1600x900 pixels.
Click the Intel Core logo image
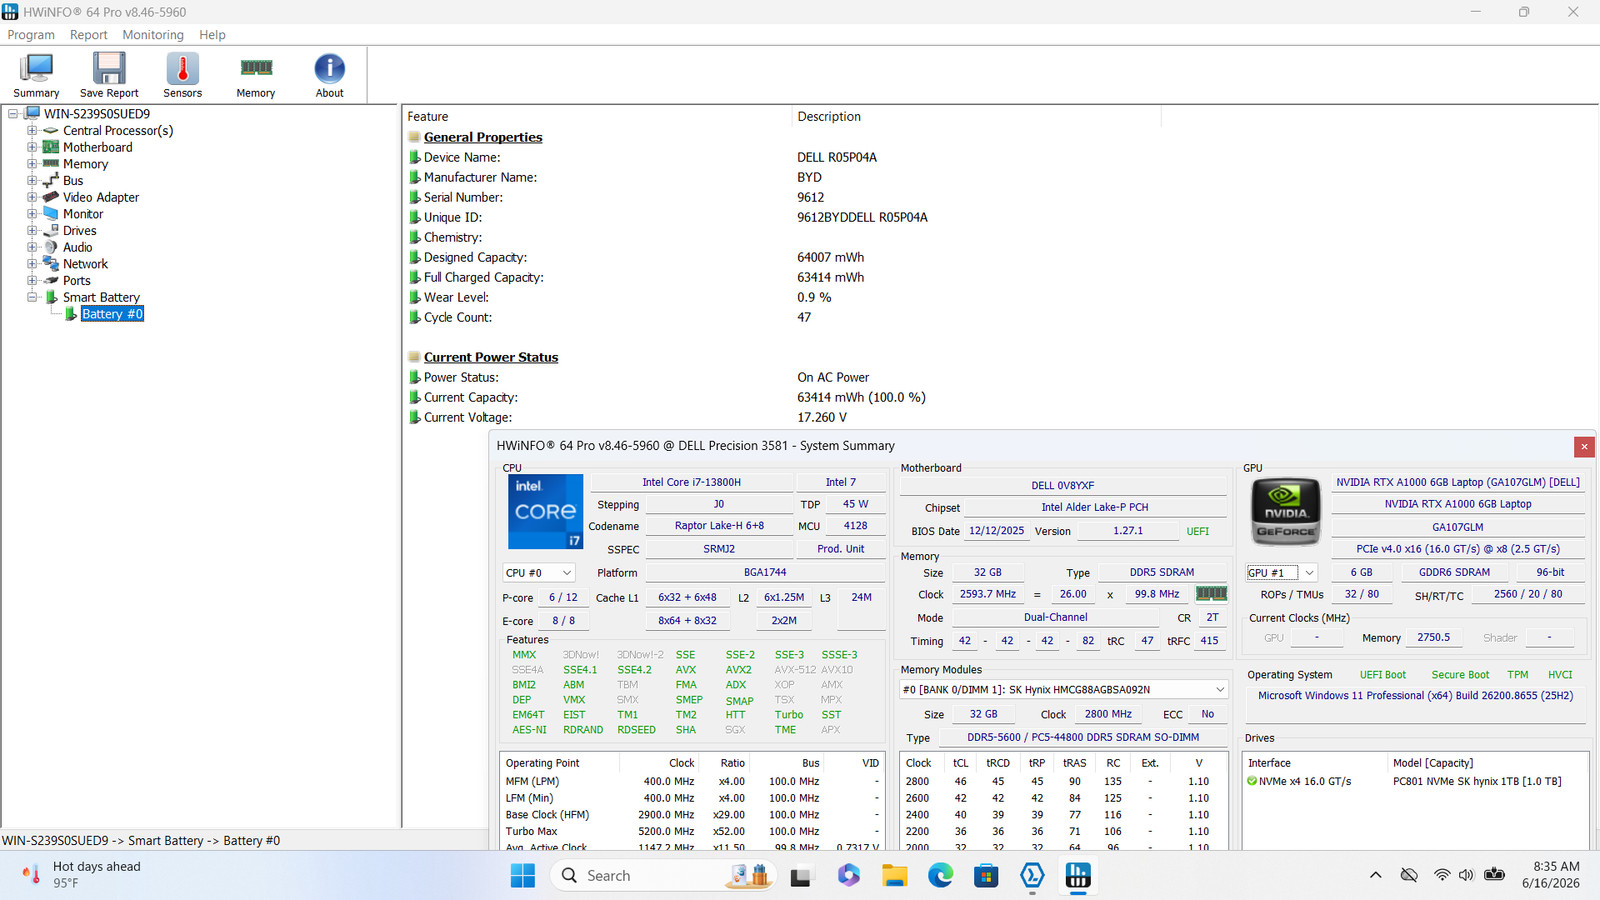tap(545, 512)
